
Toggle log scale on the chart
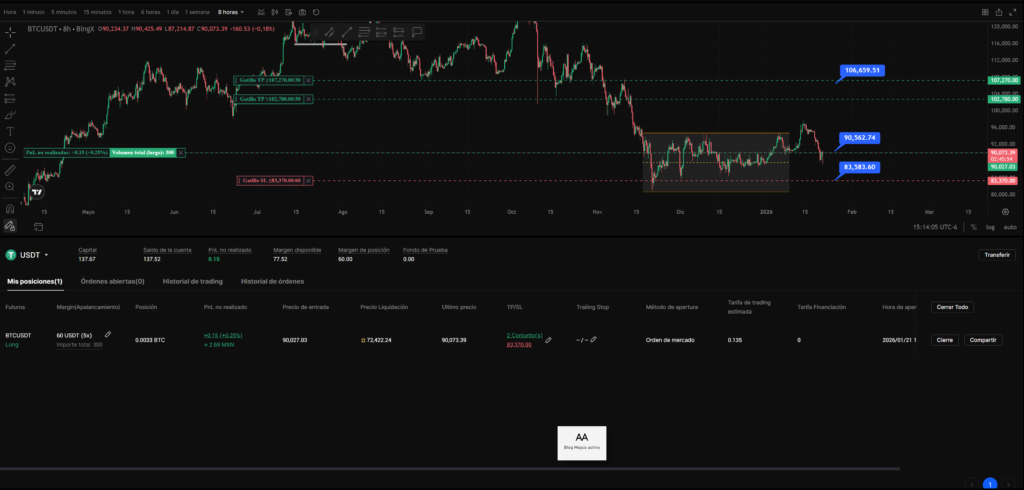tap(990, 227)
